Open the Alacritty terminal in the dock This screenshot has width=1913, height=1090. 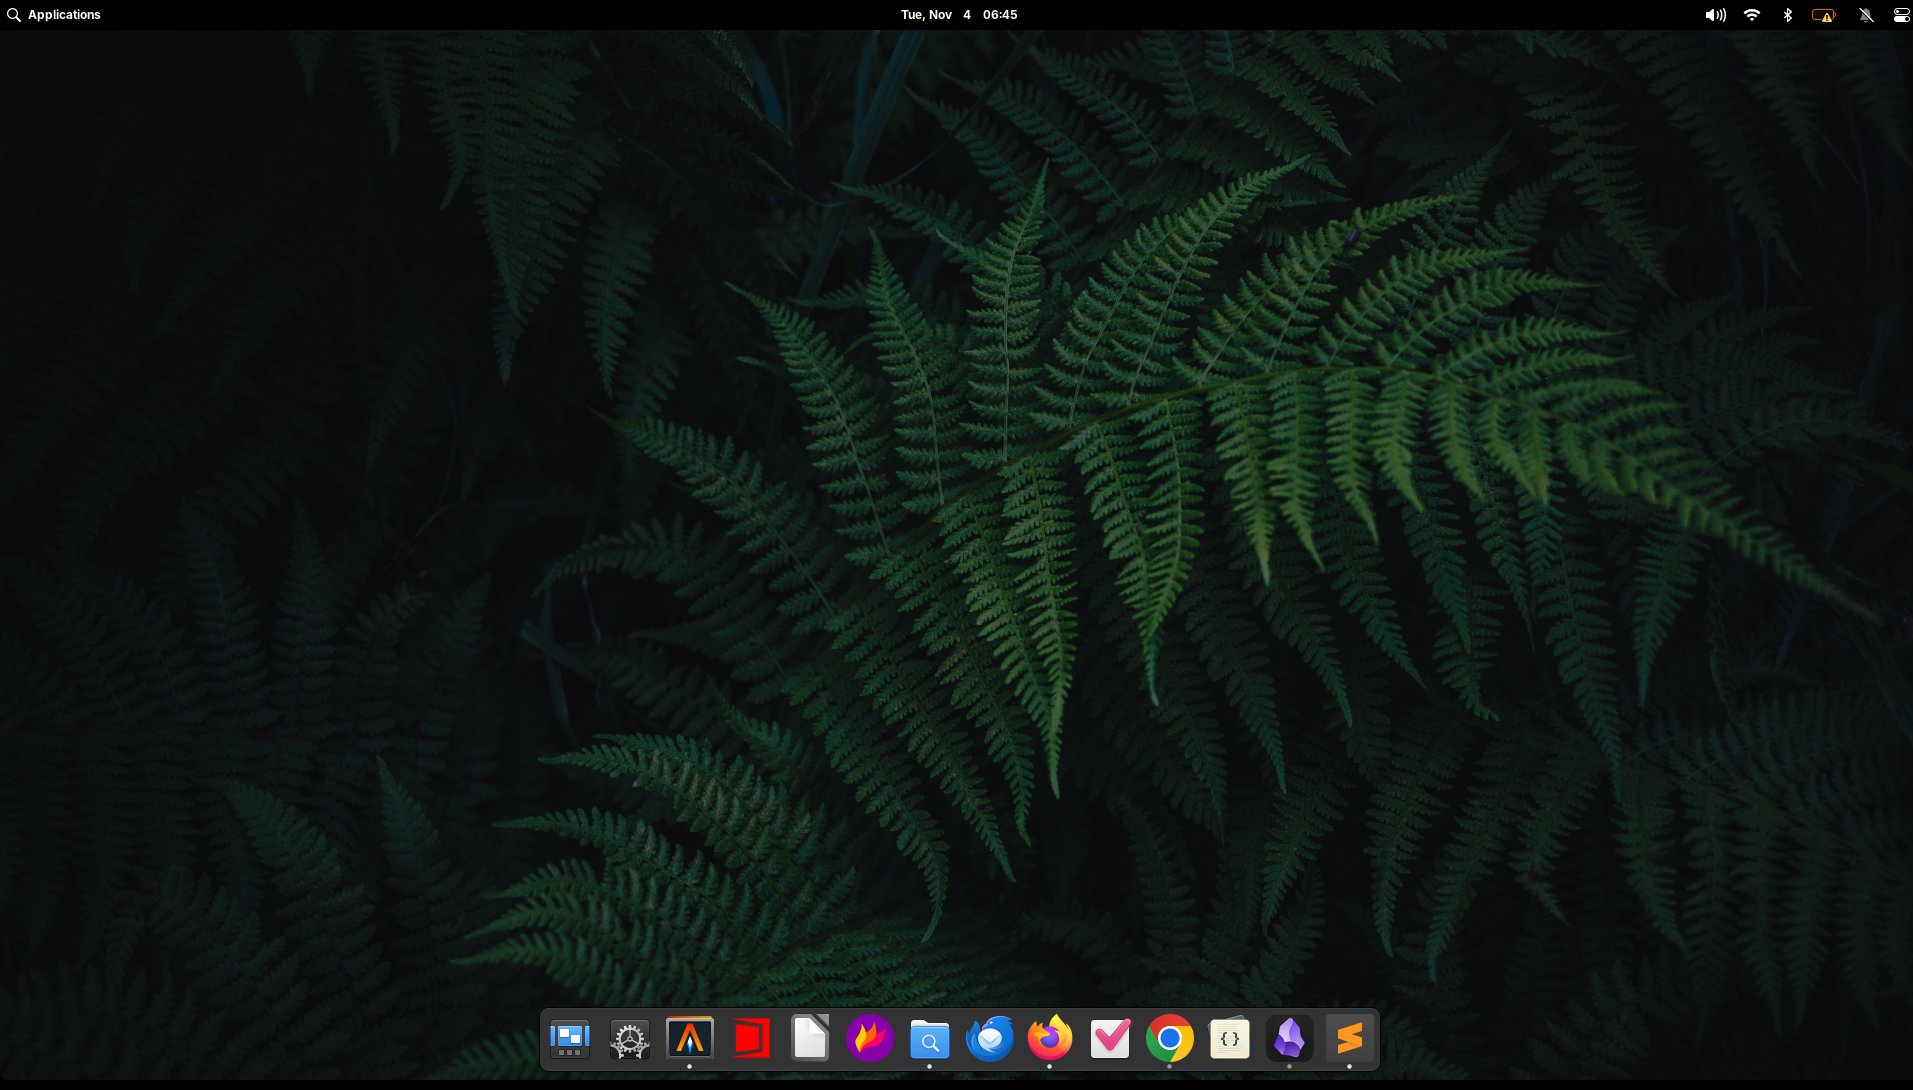[690, 1039]
